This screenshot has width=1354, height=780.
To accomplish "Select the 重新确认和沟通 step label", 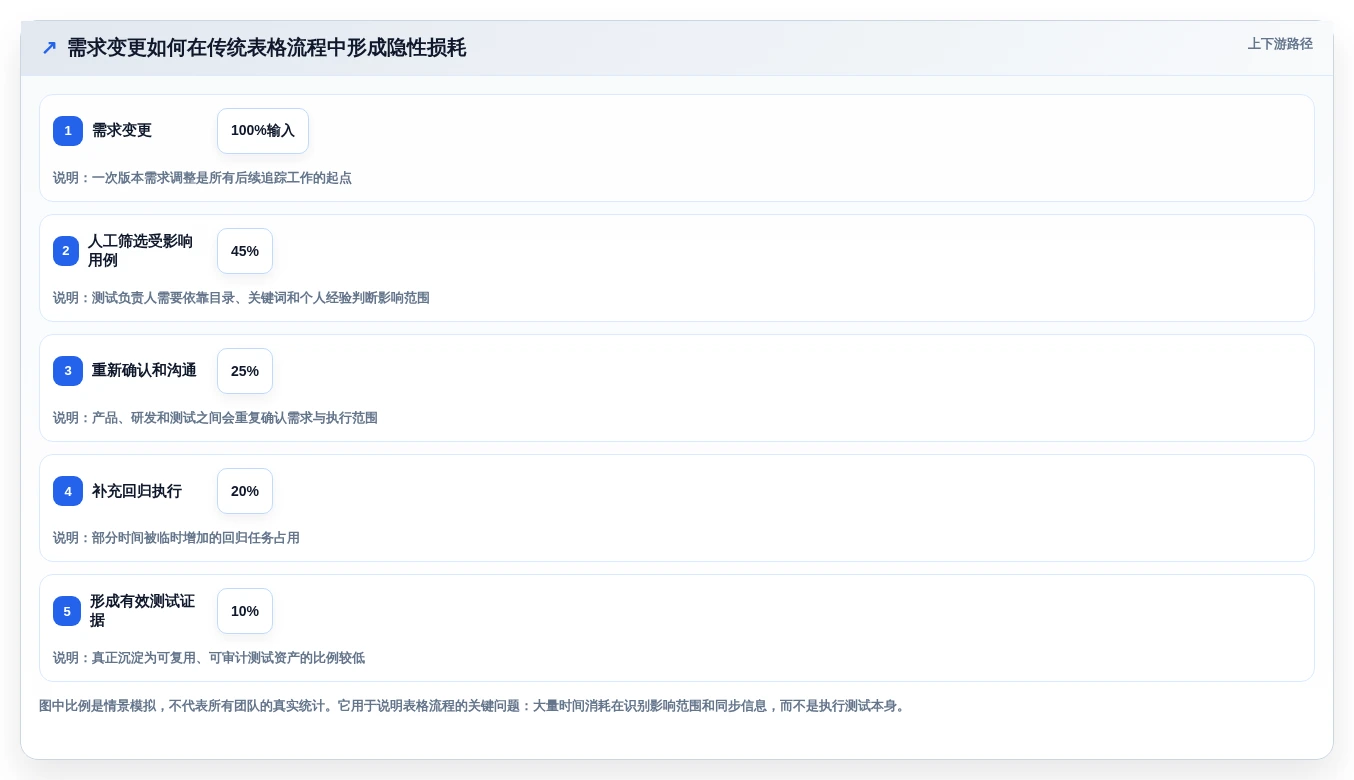I will pyautogui.click(x=144, y=371).
